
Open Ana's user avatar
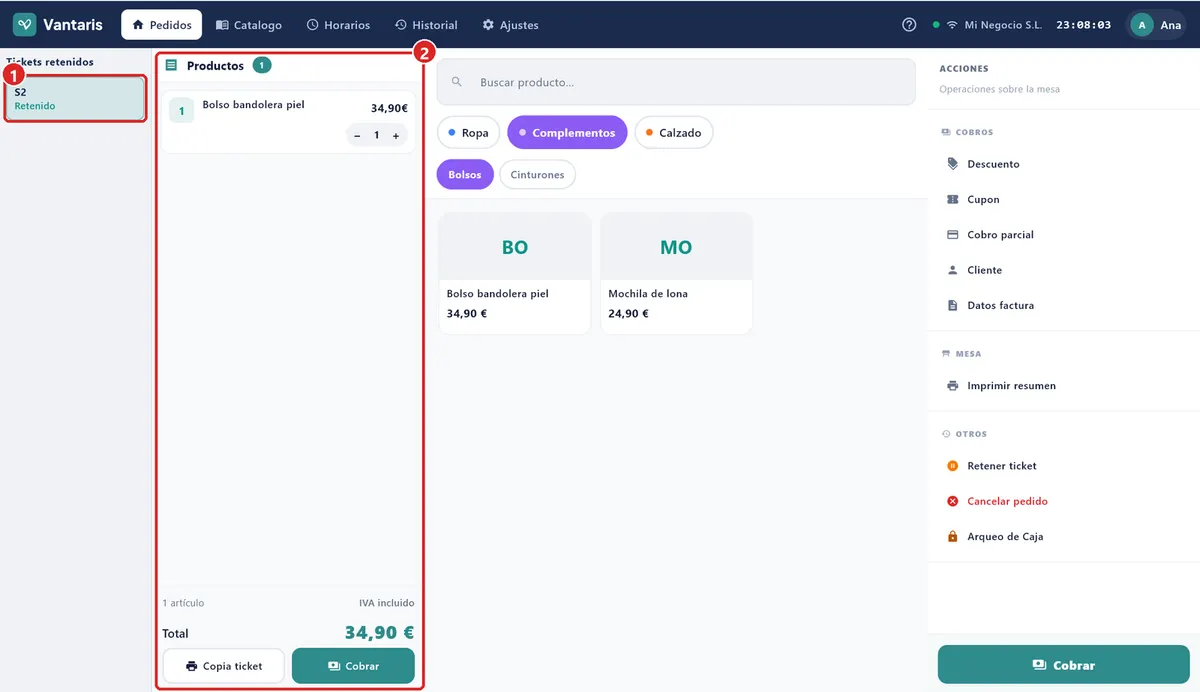point(1141,25)
